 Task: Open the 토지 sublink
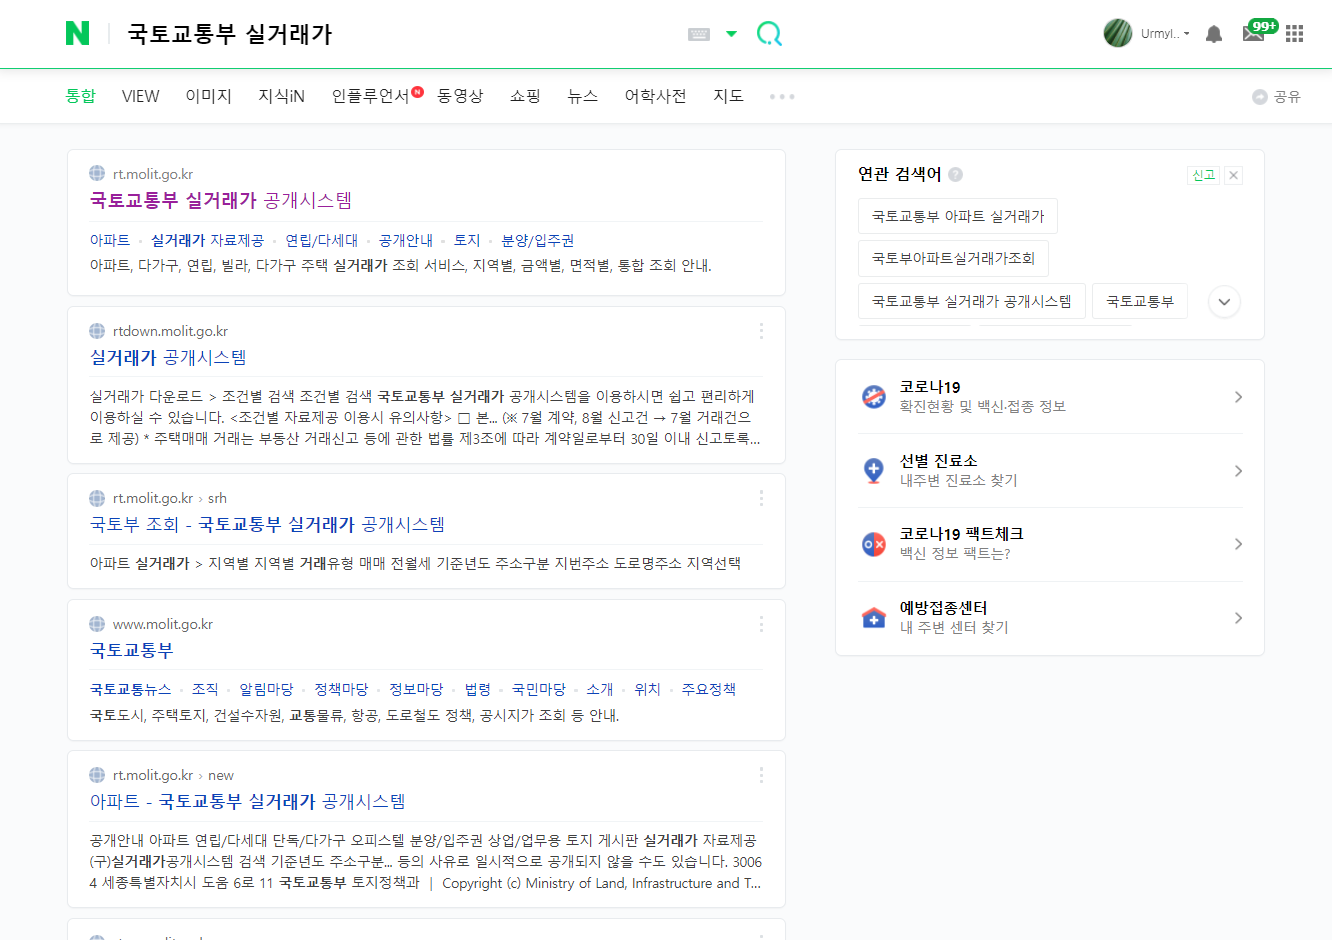pyautogui.click(x=467, y=240)
